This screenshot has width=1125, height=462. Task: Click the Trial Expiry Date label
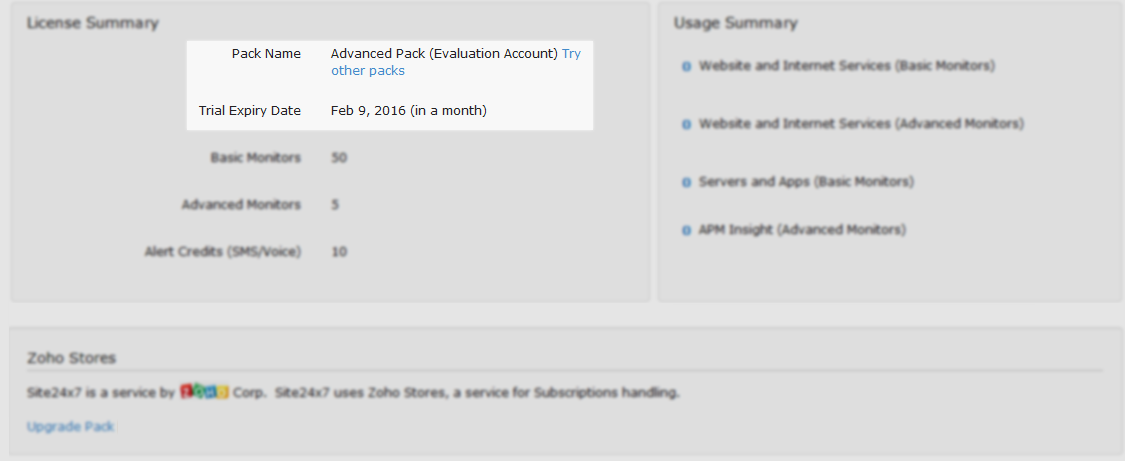coord(250,111)
